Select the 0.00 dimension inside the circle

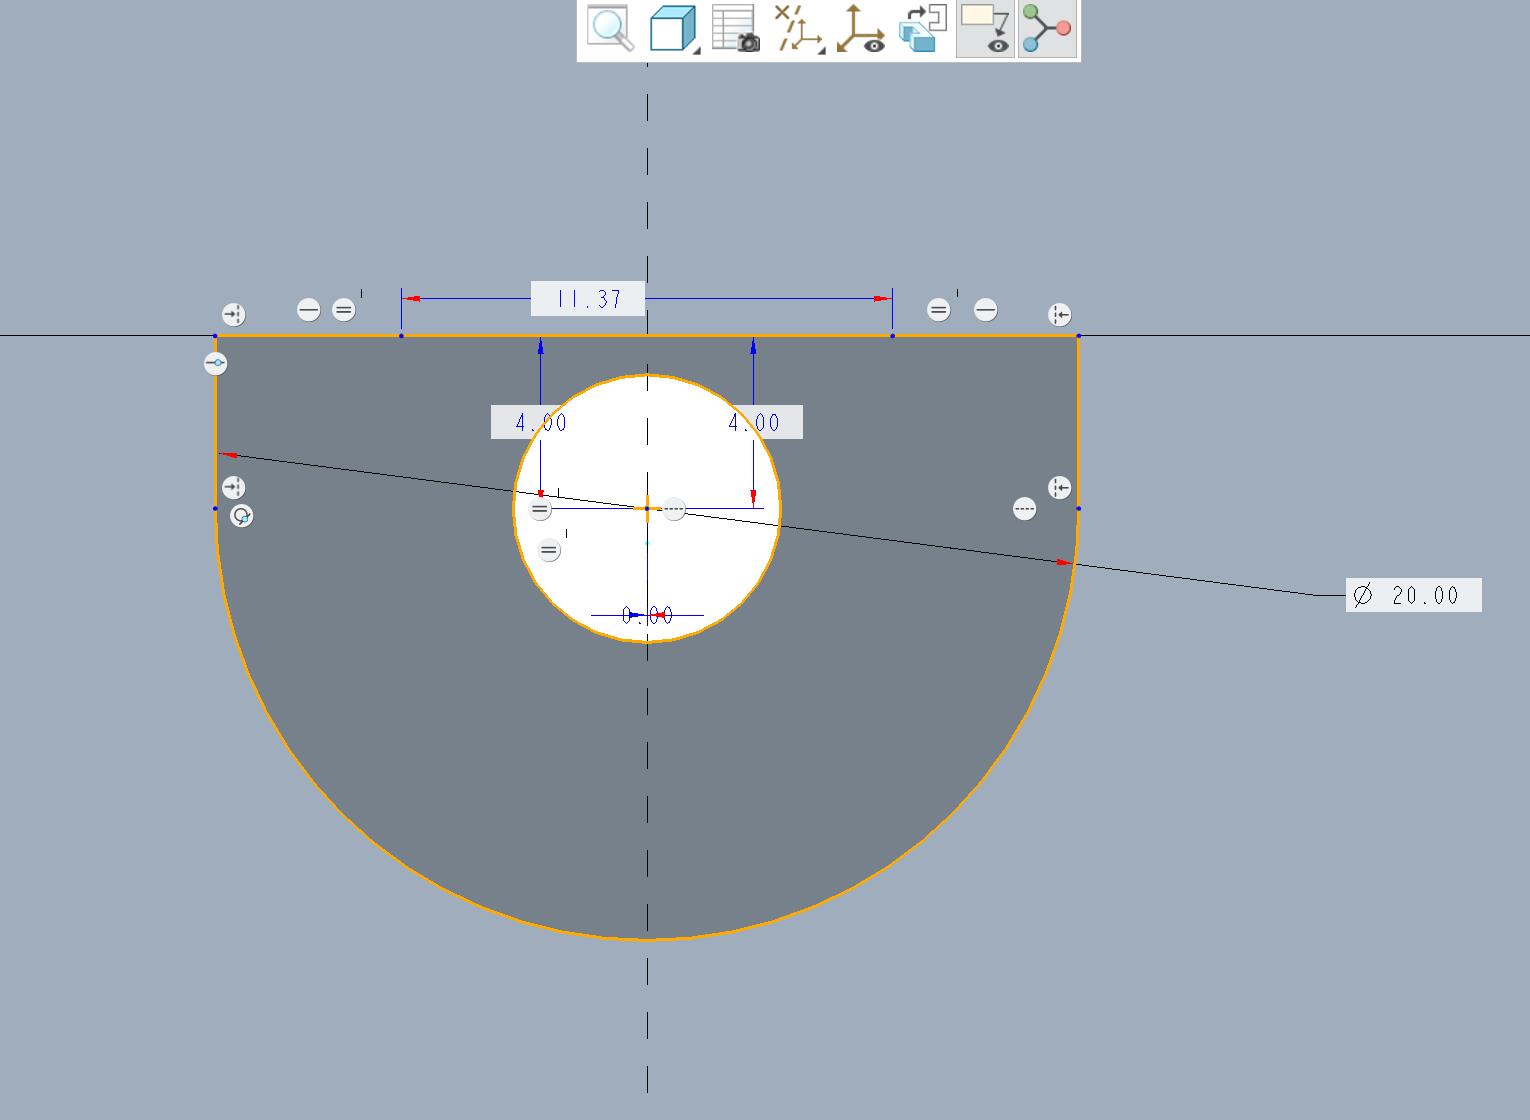(x=647, y=616)
